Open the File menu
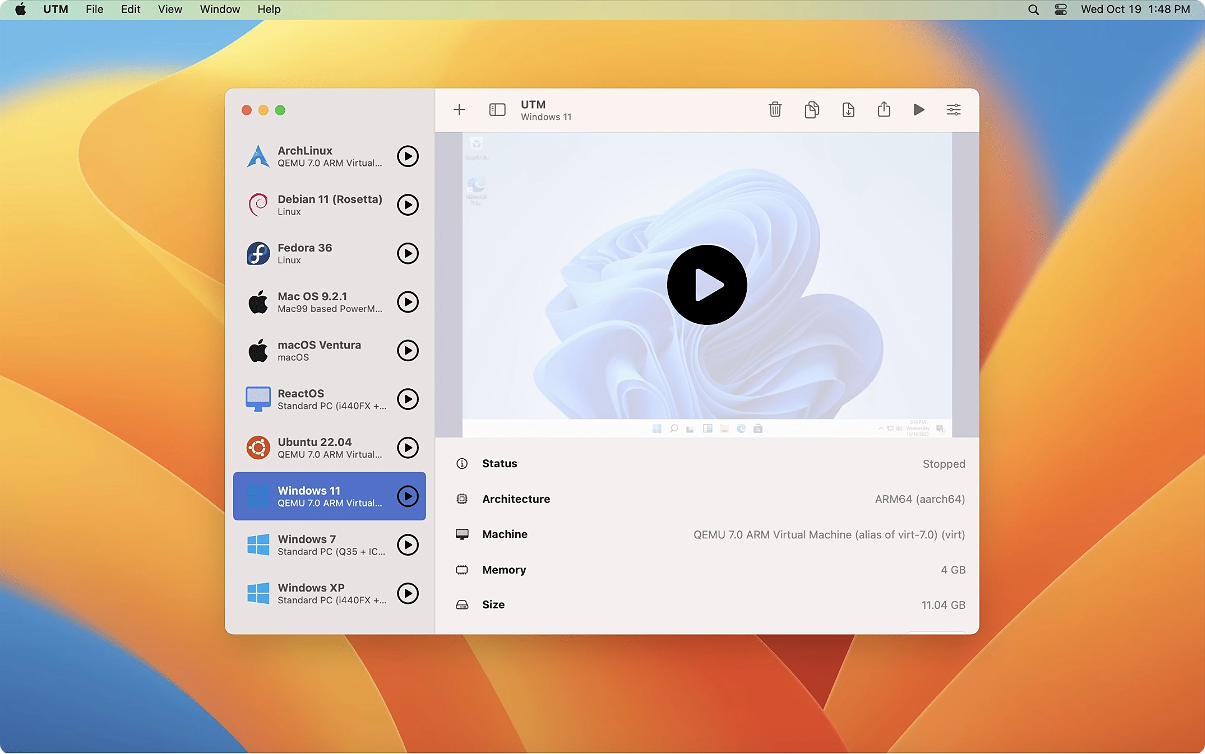Image resolution: width=1205 pixels, height=754 pixels. pos(94,9)
